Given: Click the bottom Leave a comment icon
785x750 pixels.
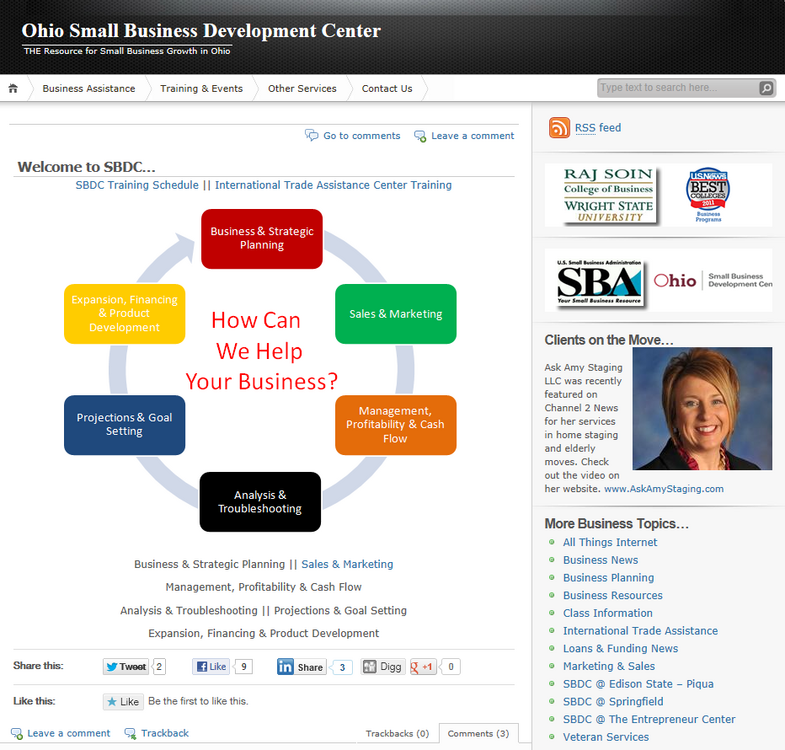Looking at the screenshot, I should 17,733.
